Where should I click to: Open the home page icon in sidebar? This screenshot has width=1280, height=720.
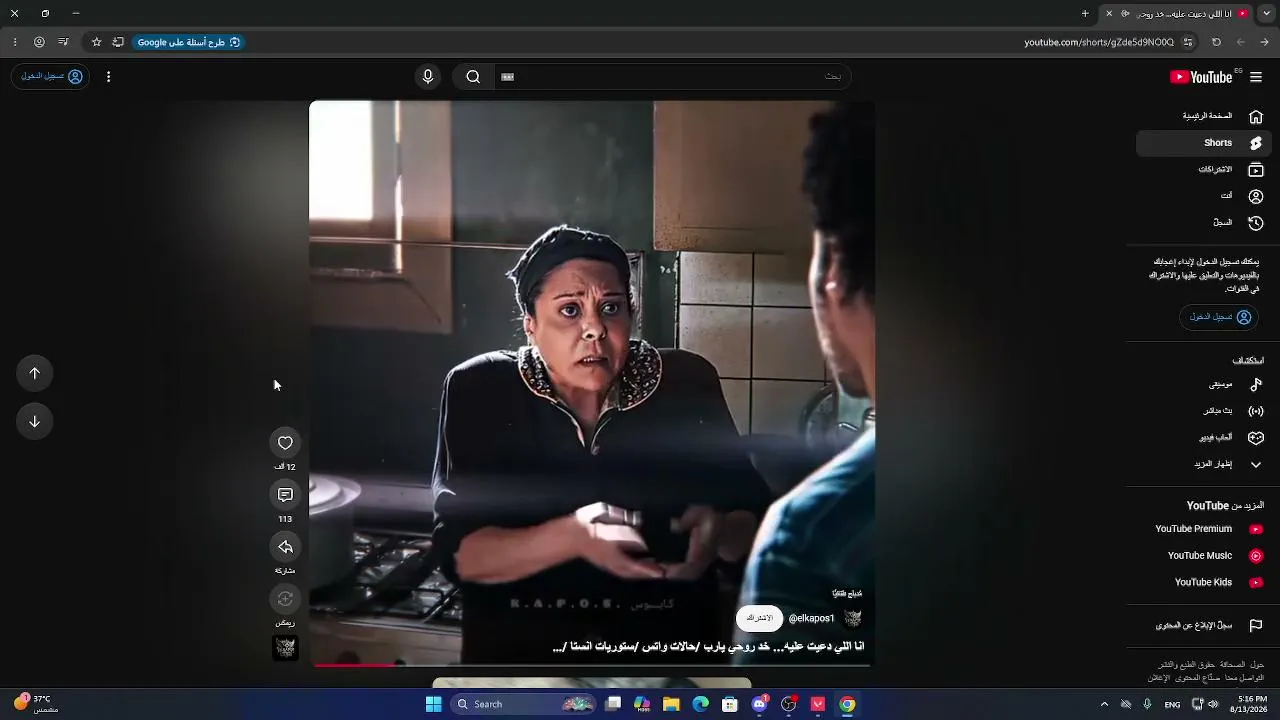[1256, 116]
